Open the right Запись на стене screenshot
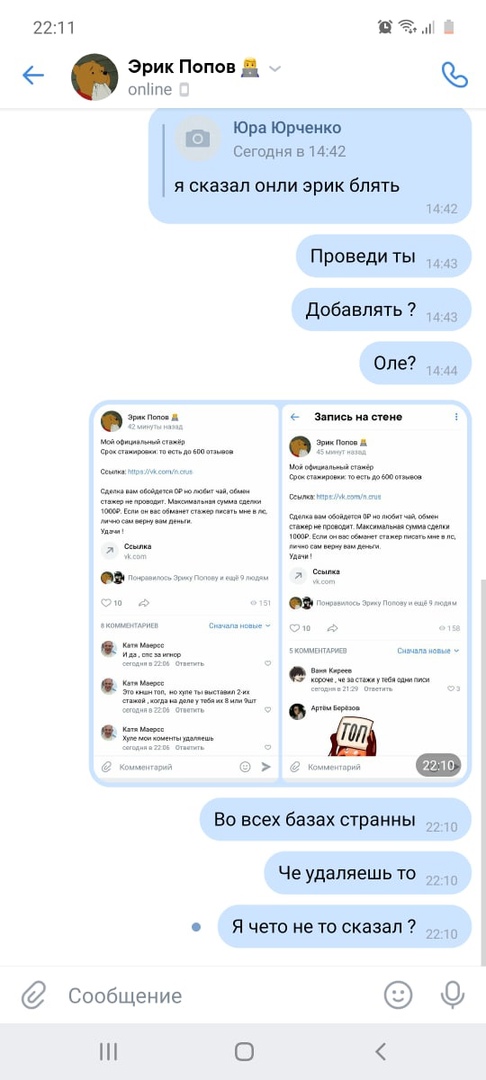 point(374,592)
